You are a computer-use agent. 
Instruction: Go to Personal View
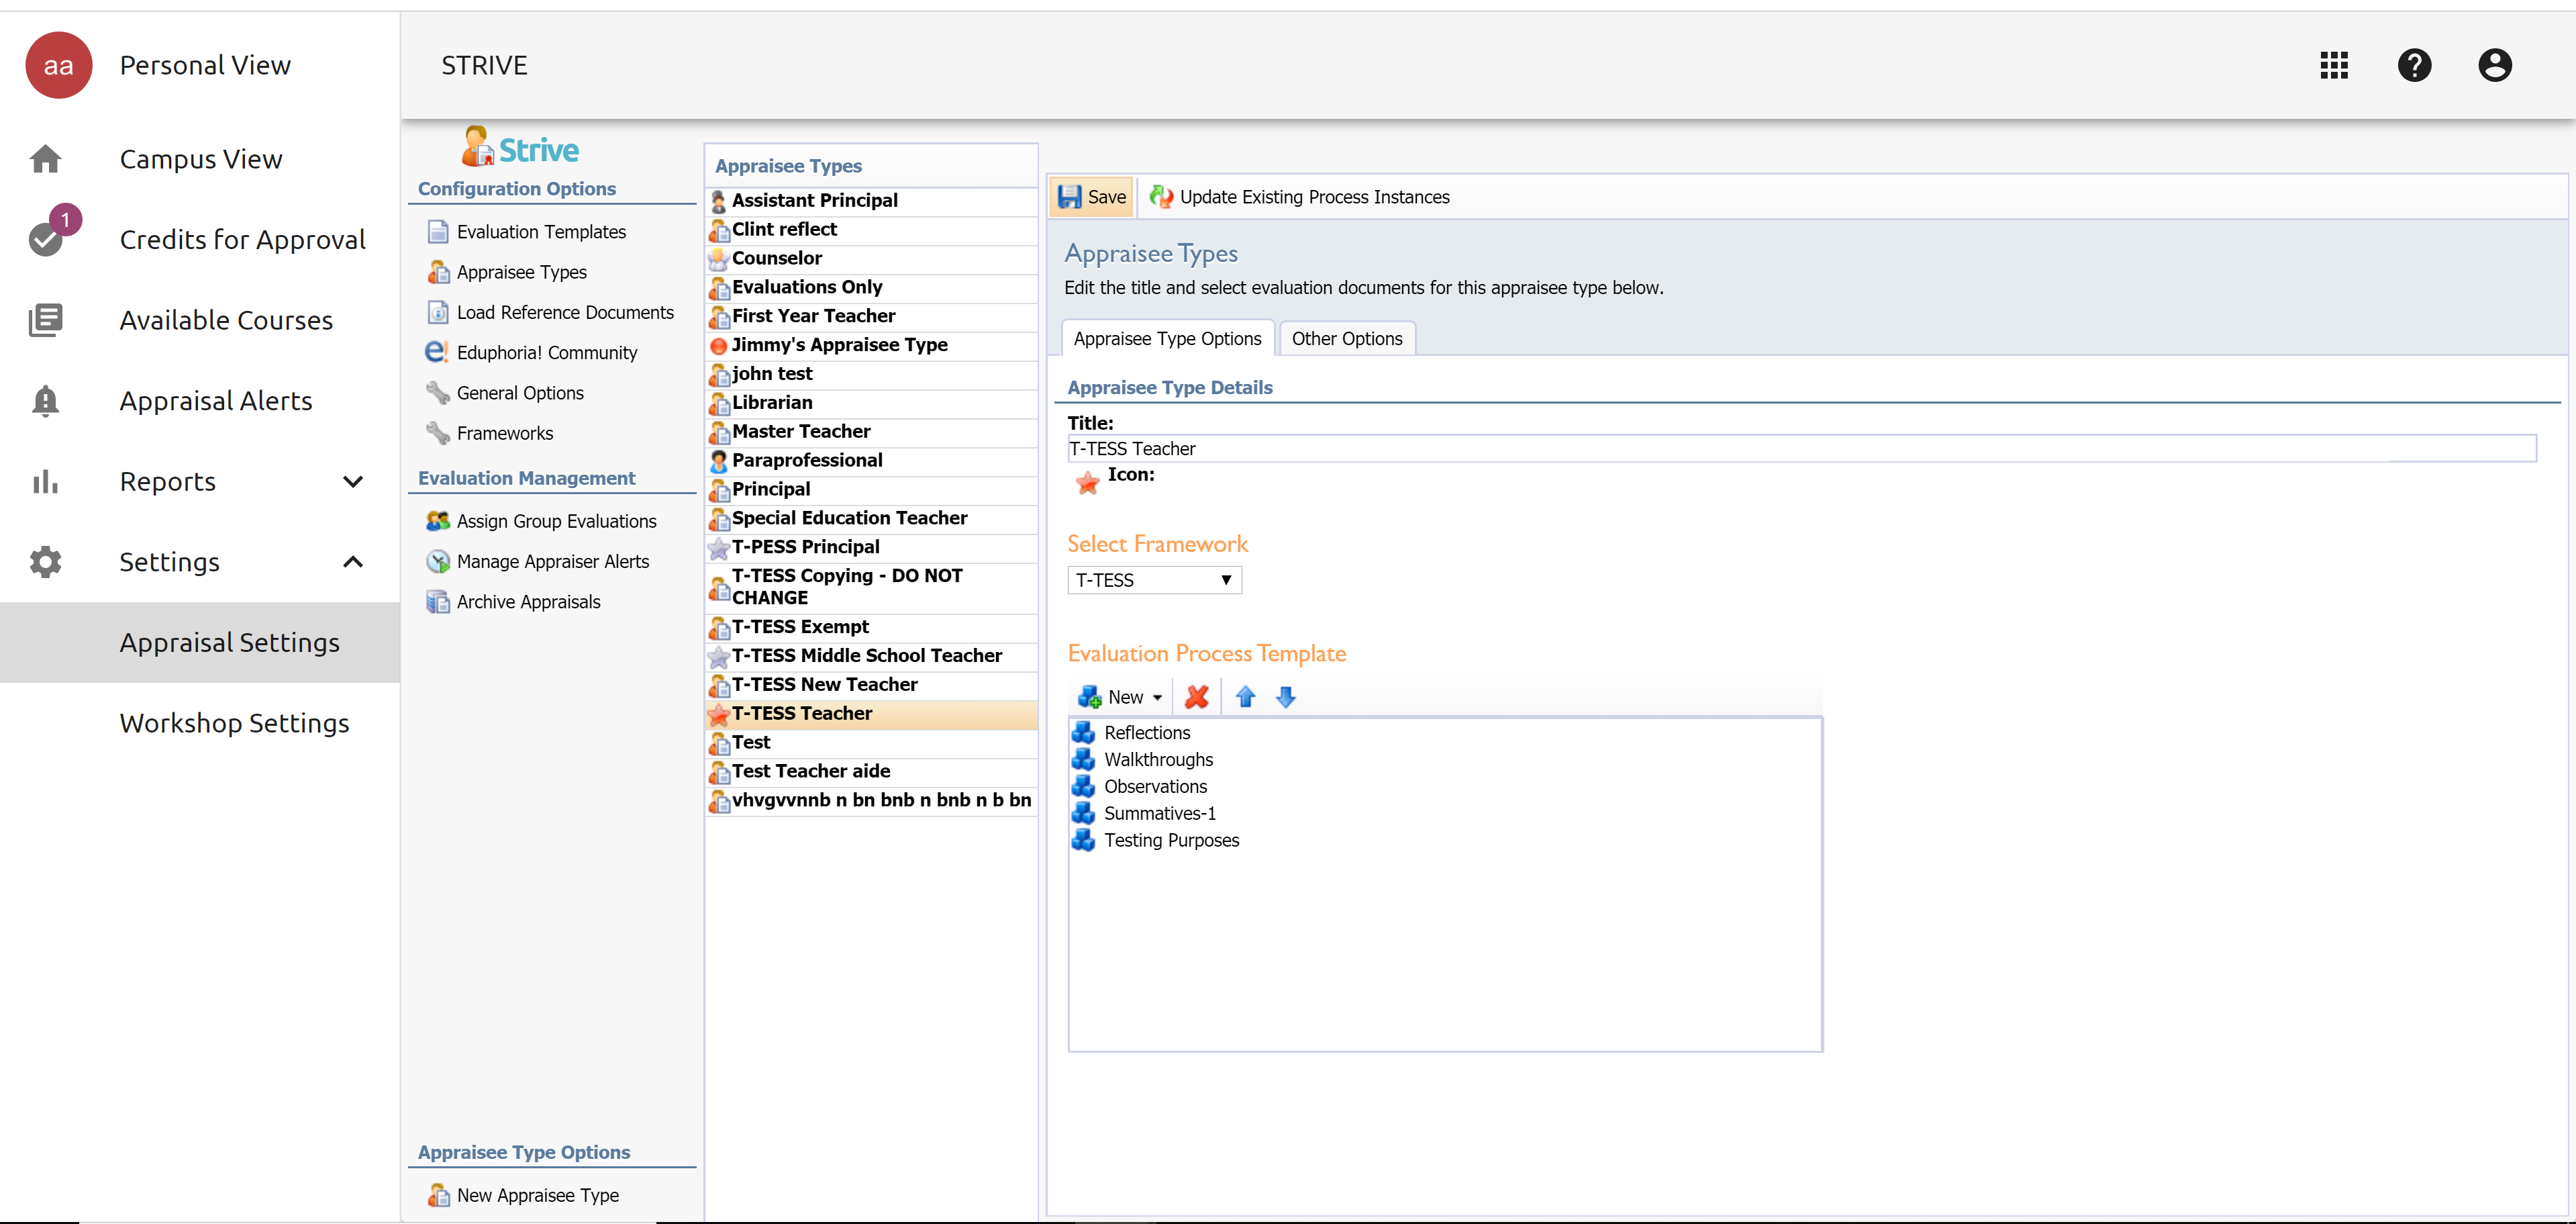pyautogui.click(x=205, y=65)
